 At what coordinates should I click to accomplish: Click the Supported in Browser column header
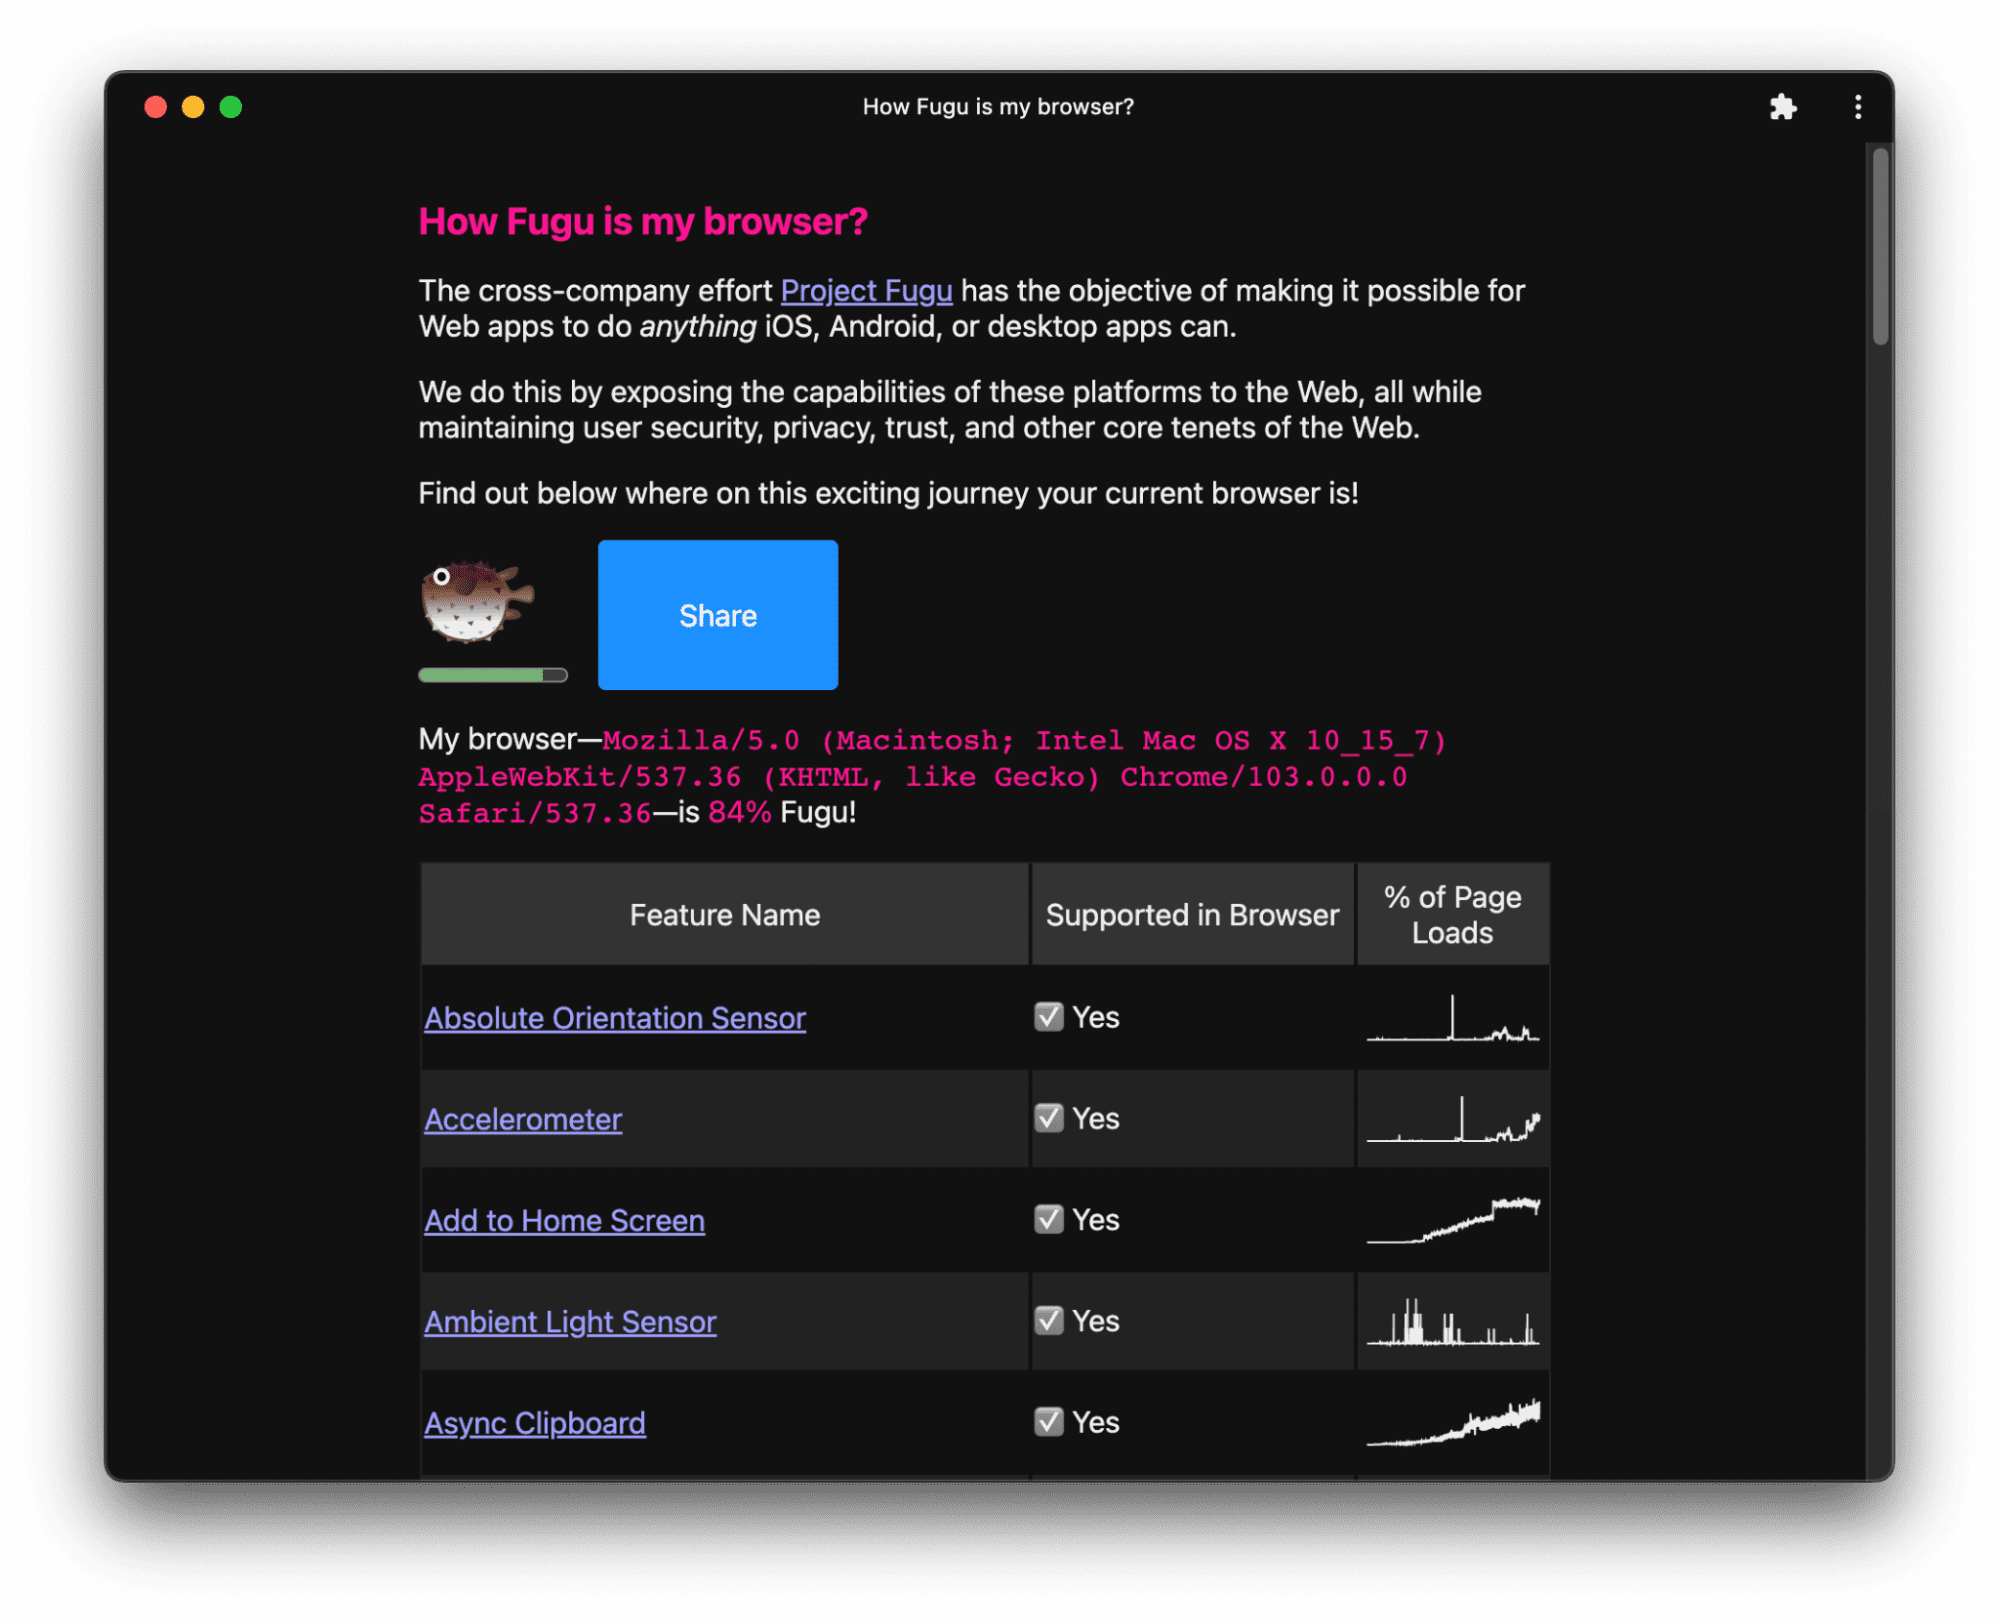coord(1192,913)
